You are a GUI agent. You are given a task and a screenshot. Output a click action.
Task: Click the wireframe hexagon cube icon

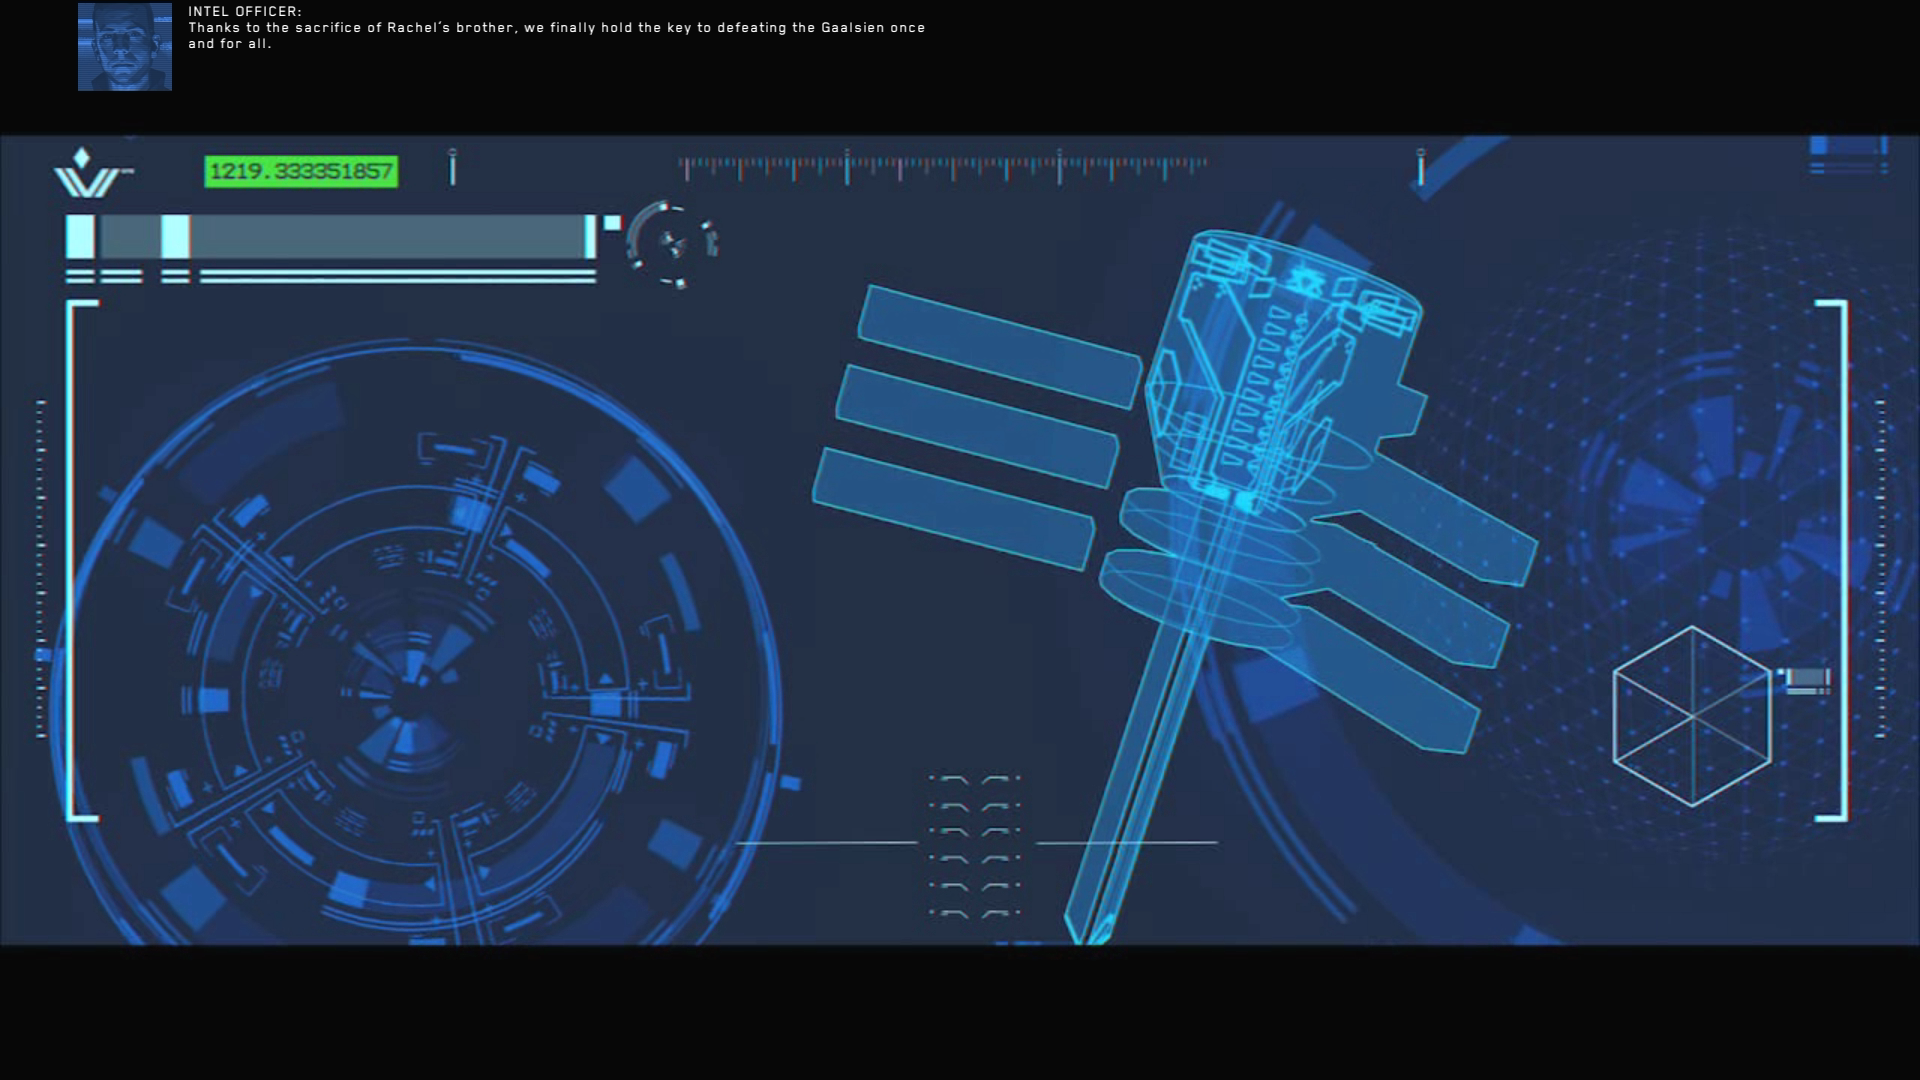click(1692, 716)
